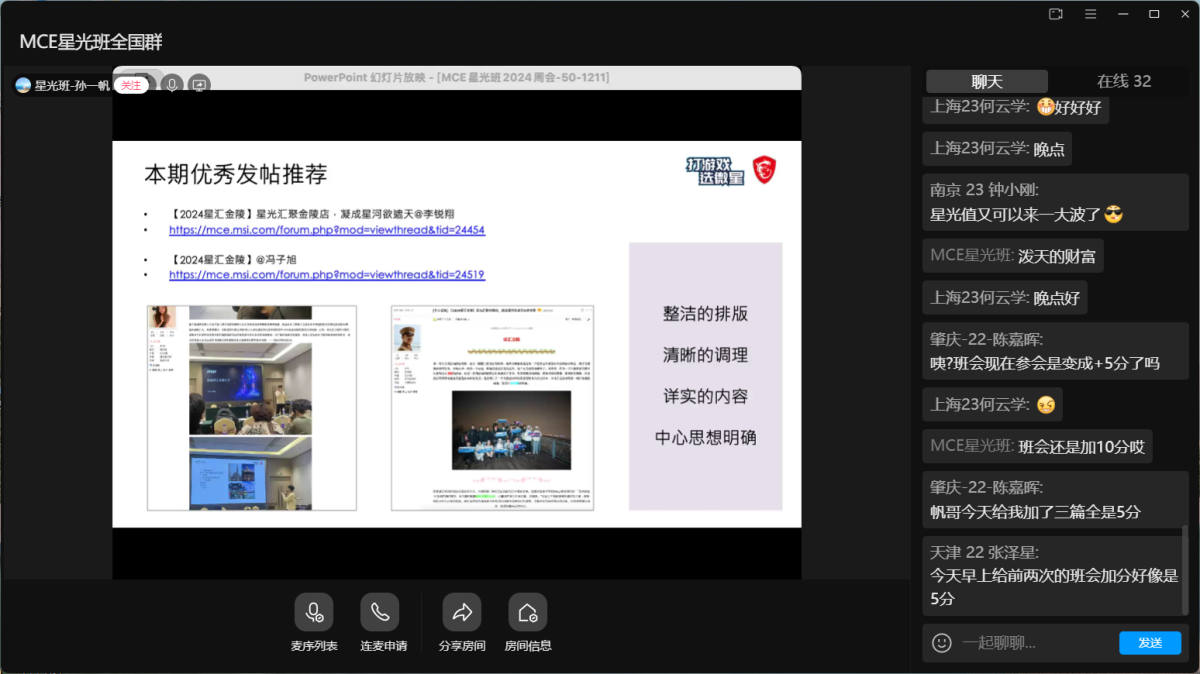1200x674 pixels.
Task: Open 房间信息 room info
Action: 527,612
